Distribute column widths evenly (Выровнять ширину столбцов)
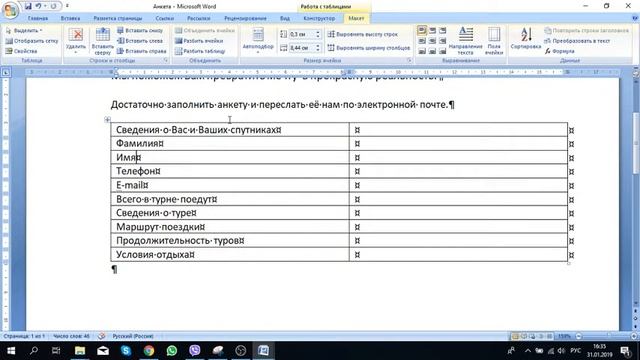 click(369, 48)
